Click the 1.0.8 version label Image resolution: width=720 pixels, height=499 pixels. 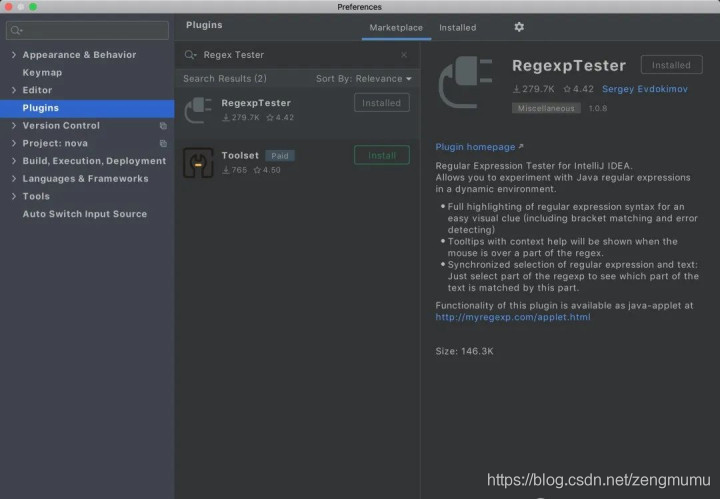[598, 108]
